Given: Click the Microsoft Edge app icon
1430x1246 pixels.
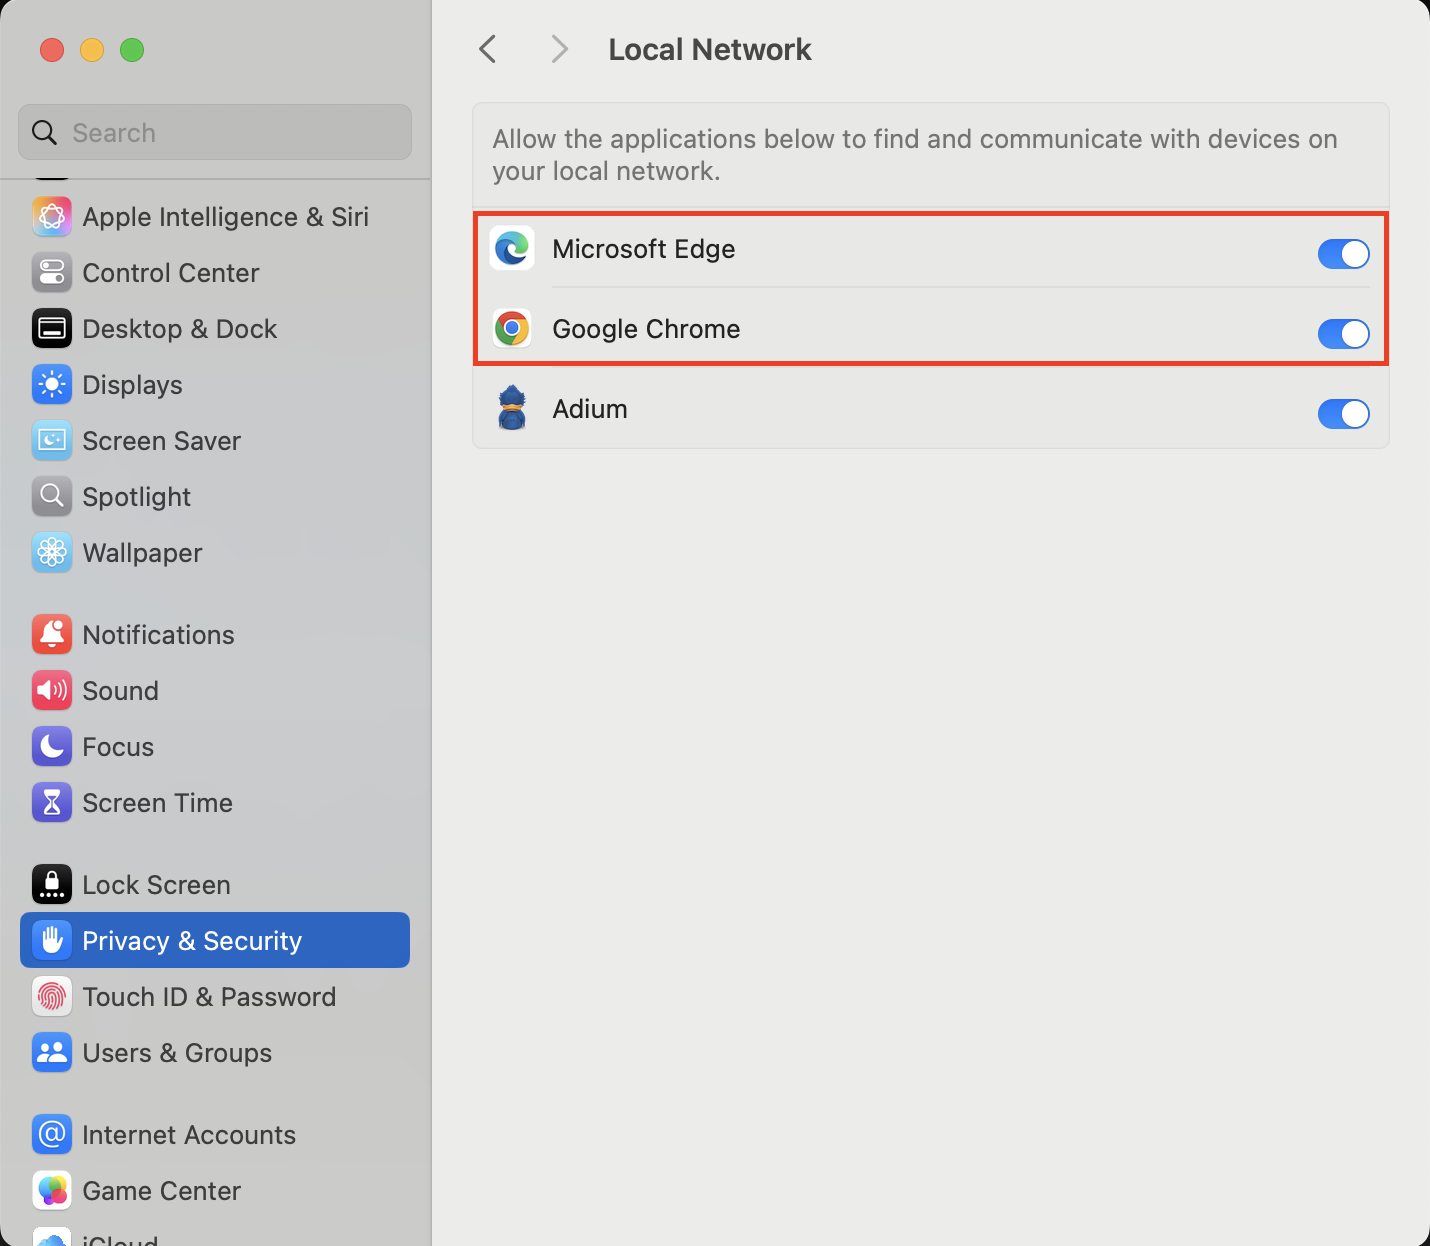Looking at the screenshot, I should tap(512, 249).
